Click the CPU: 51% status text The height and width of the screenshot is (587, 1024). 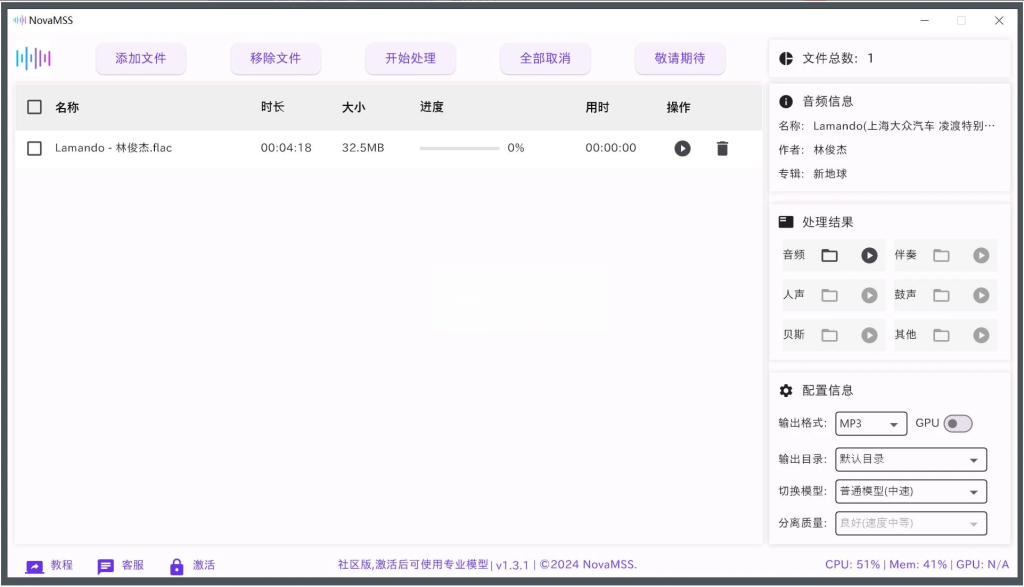tap(852, 564)
